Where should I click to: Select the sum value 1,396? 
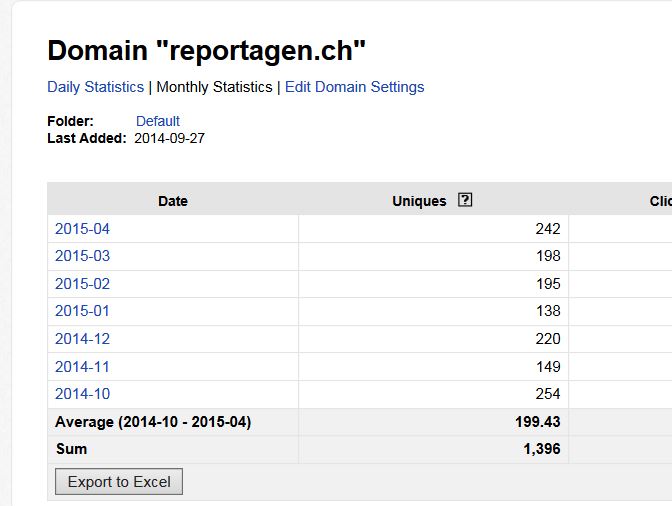point(542,449)
